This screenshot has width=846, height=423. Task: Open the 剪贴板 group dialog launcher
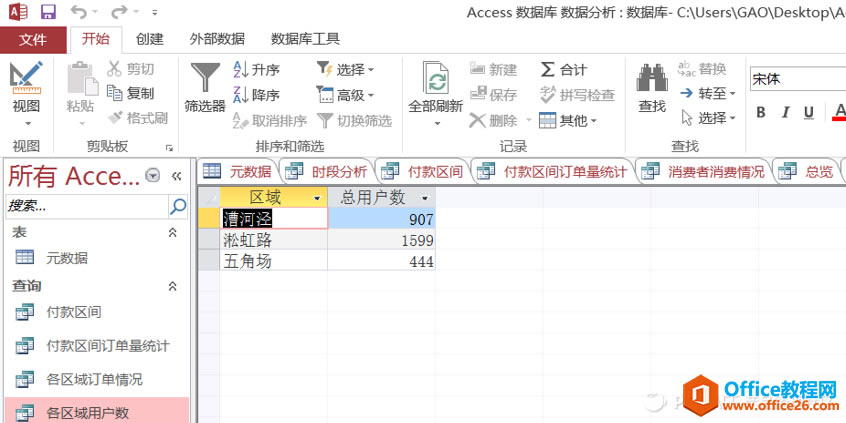[169, 147]
